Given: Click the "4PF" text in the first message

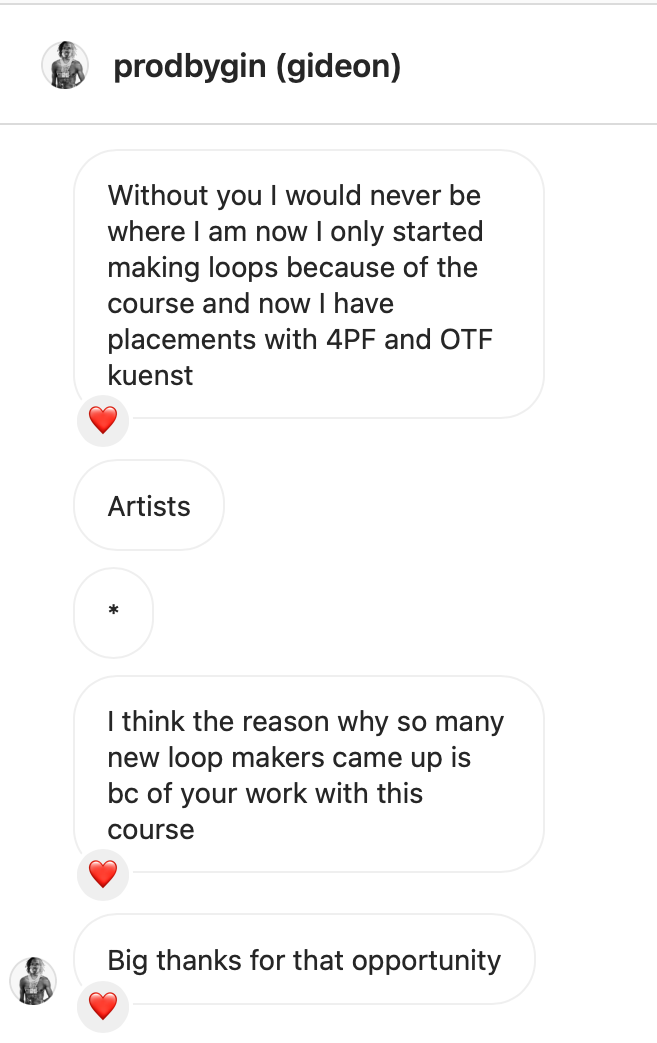Looking at the screenshot, I should point(351,339).
